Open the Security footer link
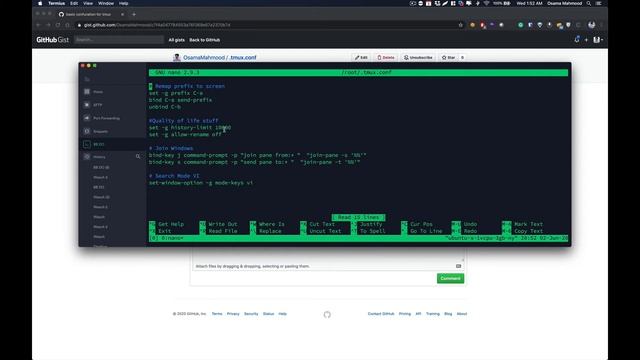 tap(251, 314)
